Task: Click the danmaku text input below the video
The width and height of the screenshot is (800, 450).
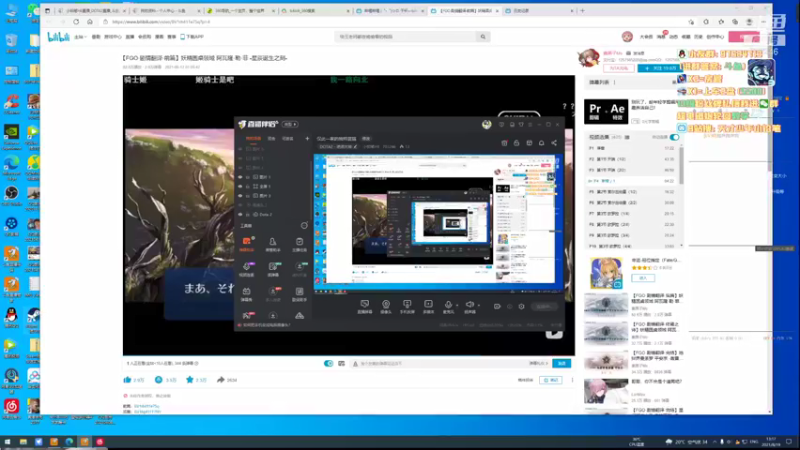Action: pos(441,363)
